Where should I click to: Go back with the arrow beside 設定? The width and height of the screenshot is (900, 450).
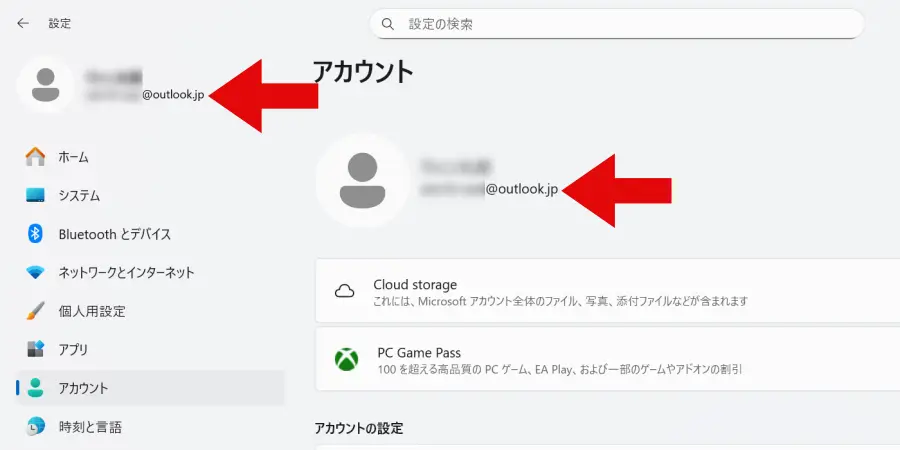tap(23, 24)
